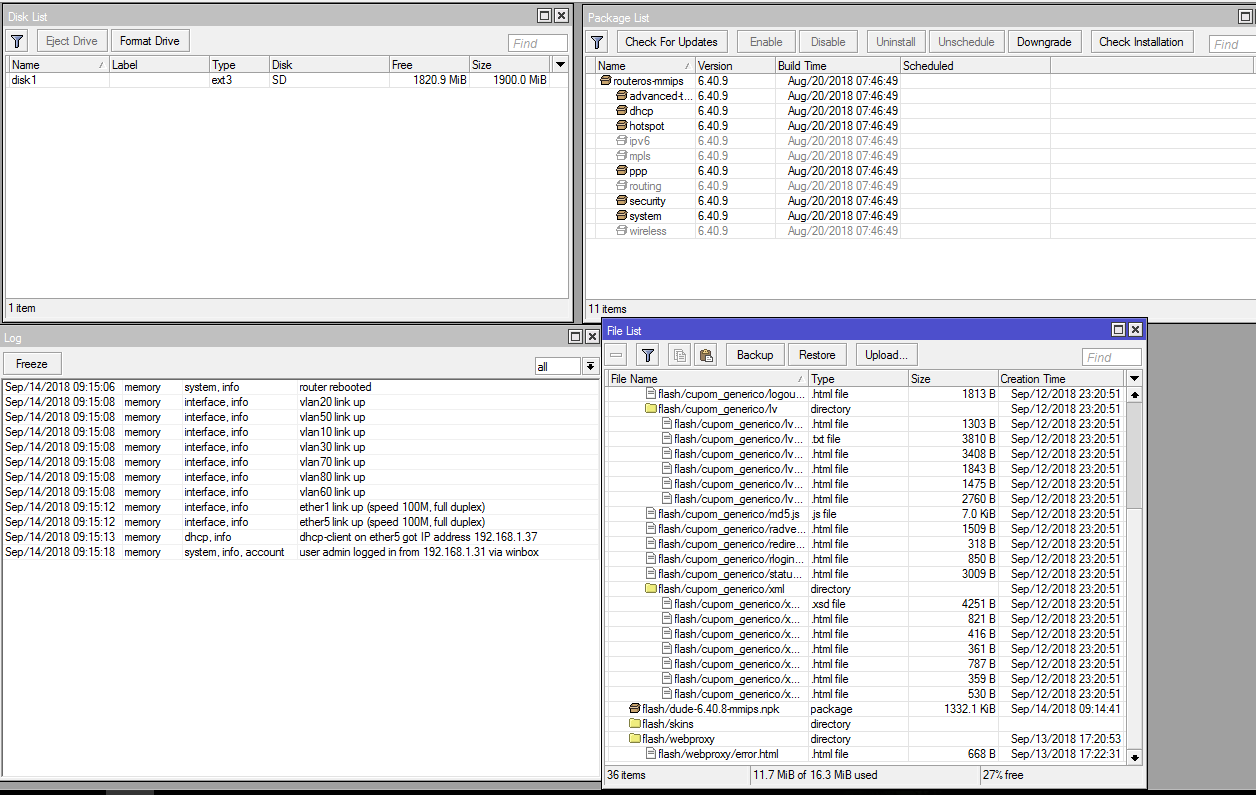Select the 'ether5 link up' log entry
Screen dimensions: 1256x795
pos(300,522)
